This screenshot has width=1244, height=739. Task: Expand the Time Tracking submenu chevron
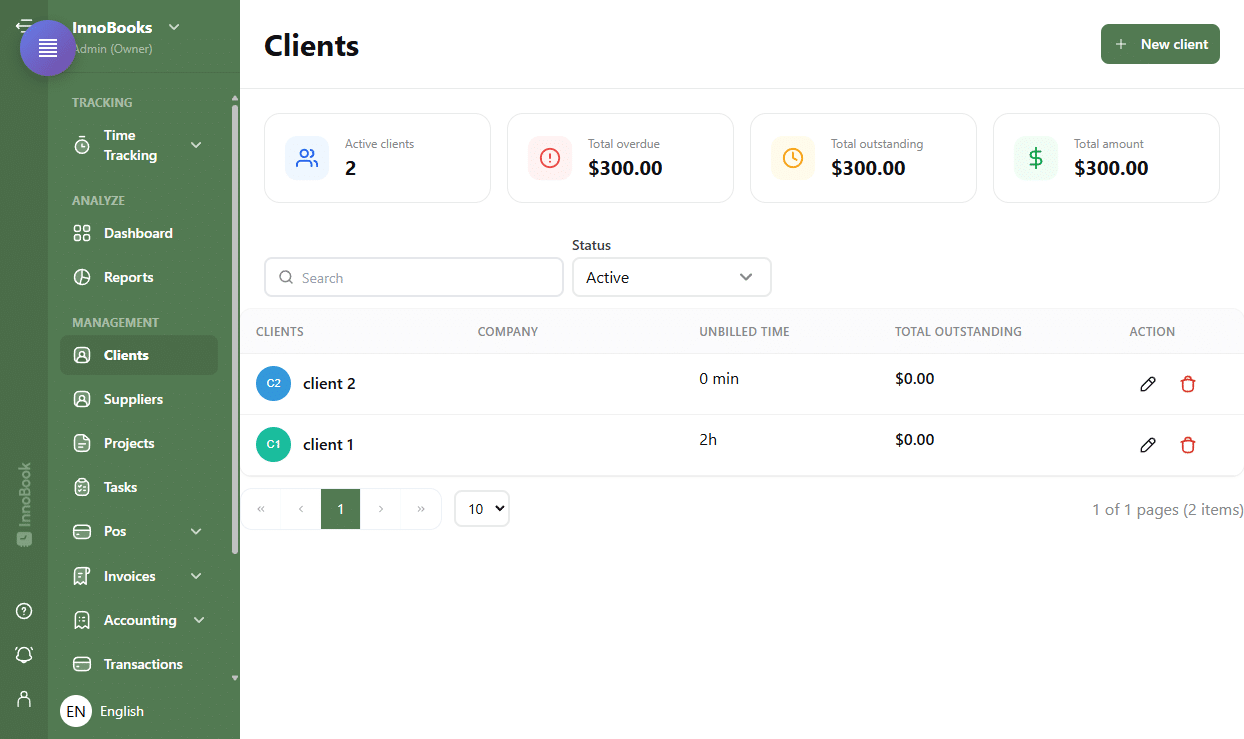click(x=196, y=145)
